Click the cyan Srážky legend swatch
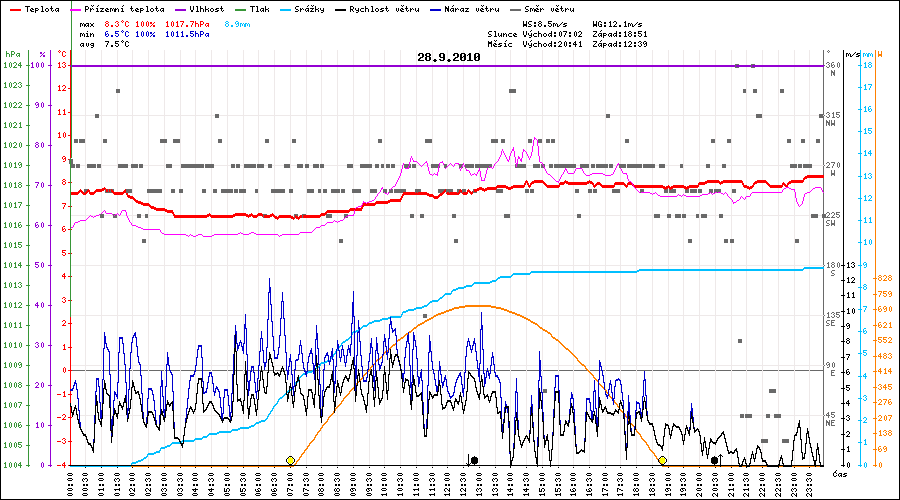This screenshot has width=900, height=500. tap(285, 10)
